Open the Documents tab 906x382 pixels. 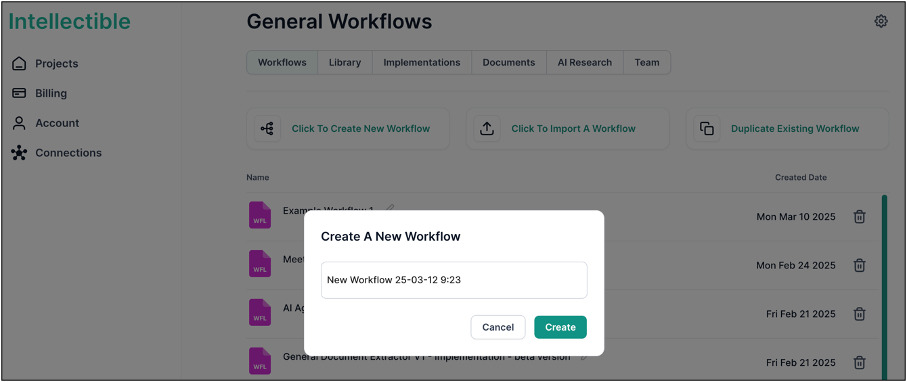(509, 62)
